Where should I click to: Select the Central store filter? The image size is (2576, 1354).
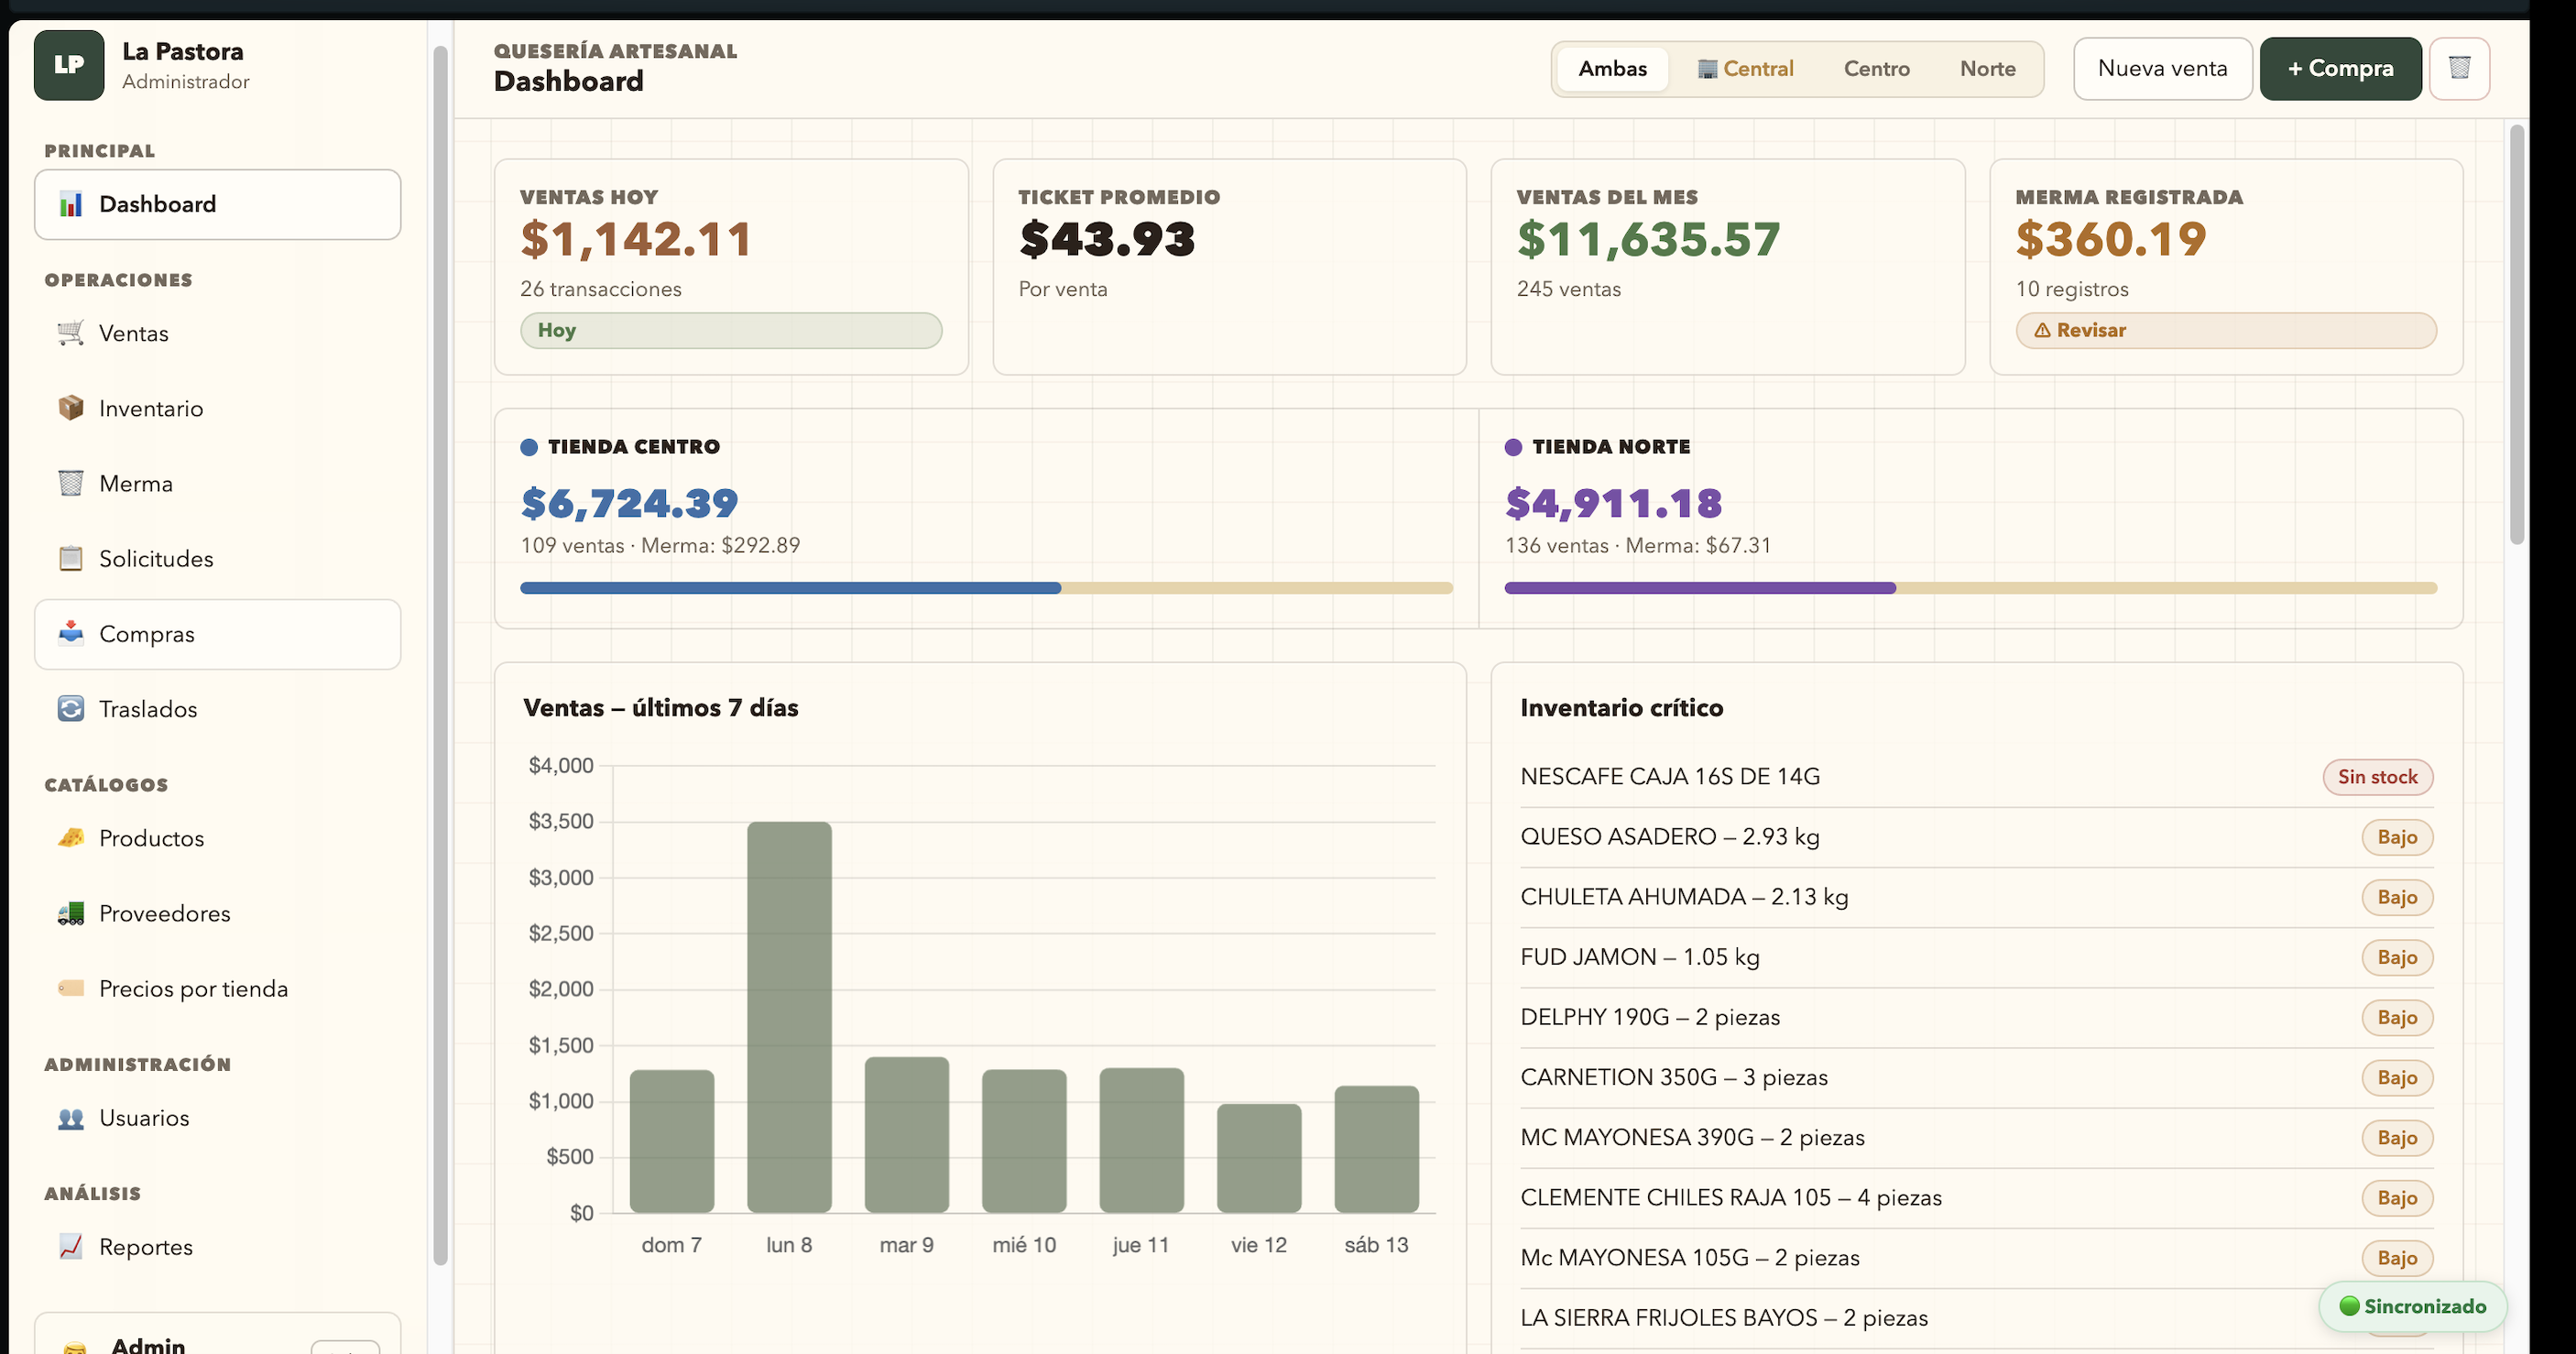(1746, 69)
